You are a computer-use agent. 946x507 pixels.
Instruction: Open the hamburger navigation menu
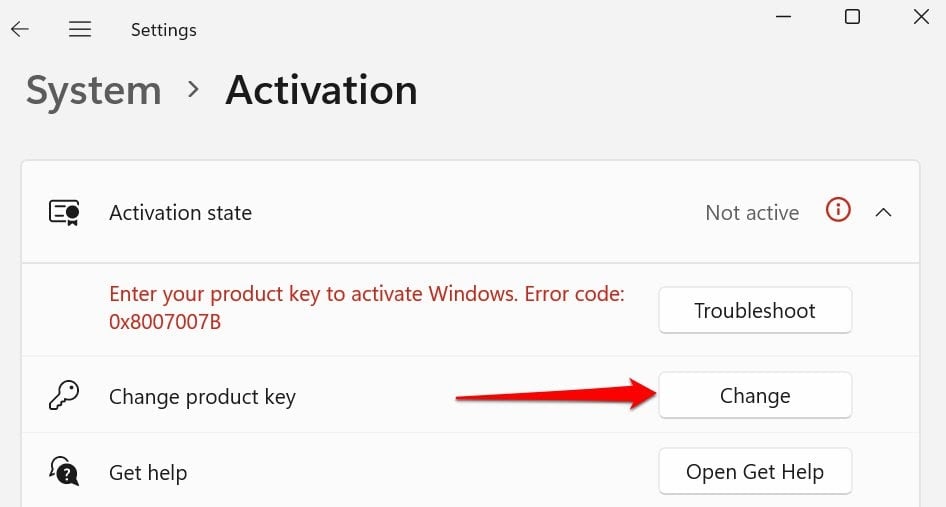coord(80,29)
